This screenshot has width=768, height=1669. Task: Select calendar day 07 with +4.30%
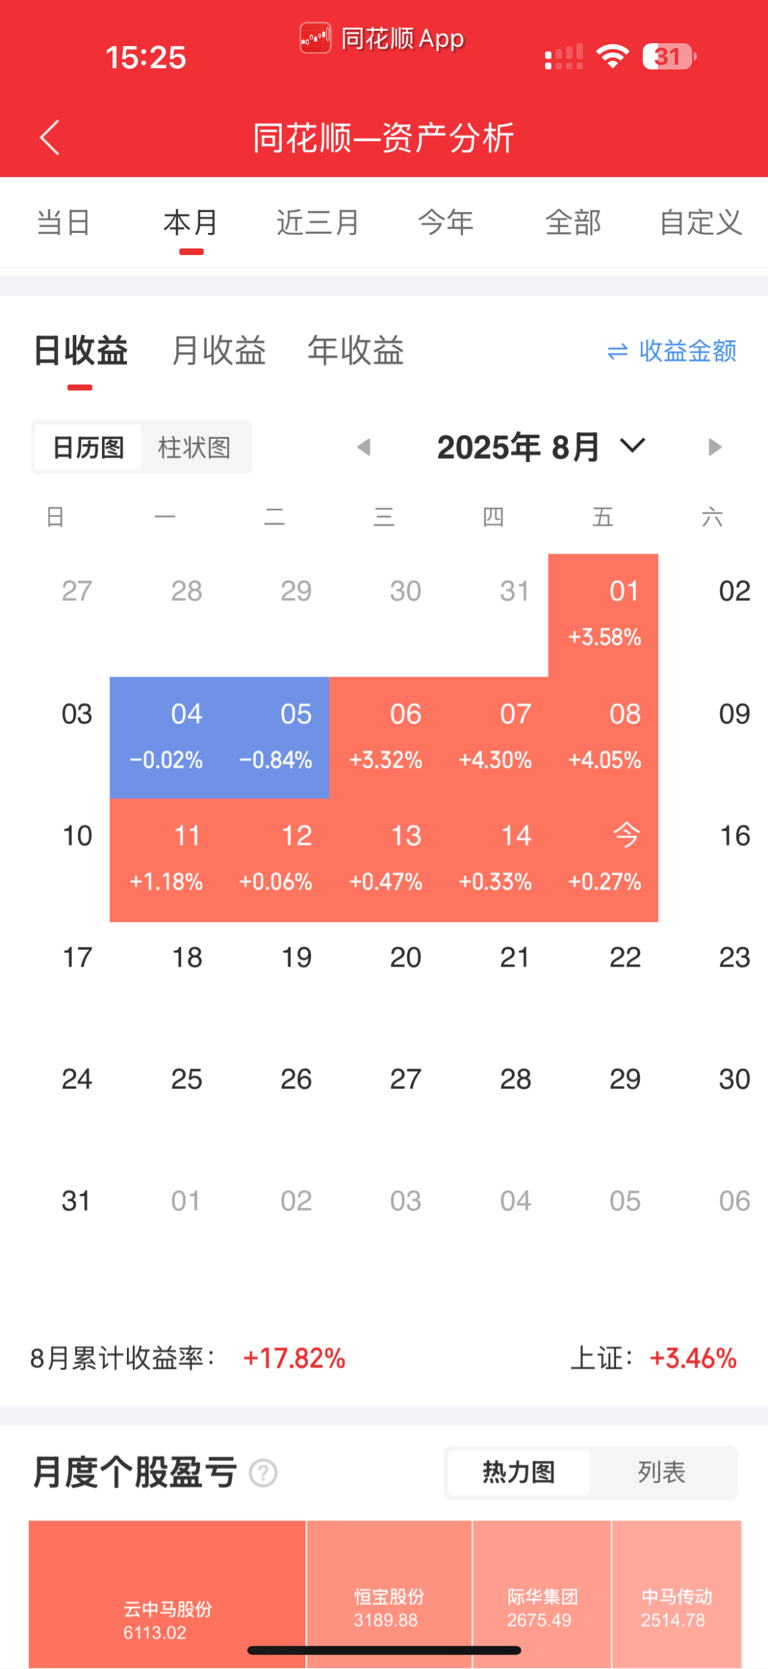tap(494, 738)
